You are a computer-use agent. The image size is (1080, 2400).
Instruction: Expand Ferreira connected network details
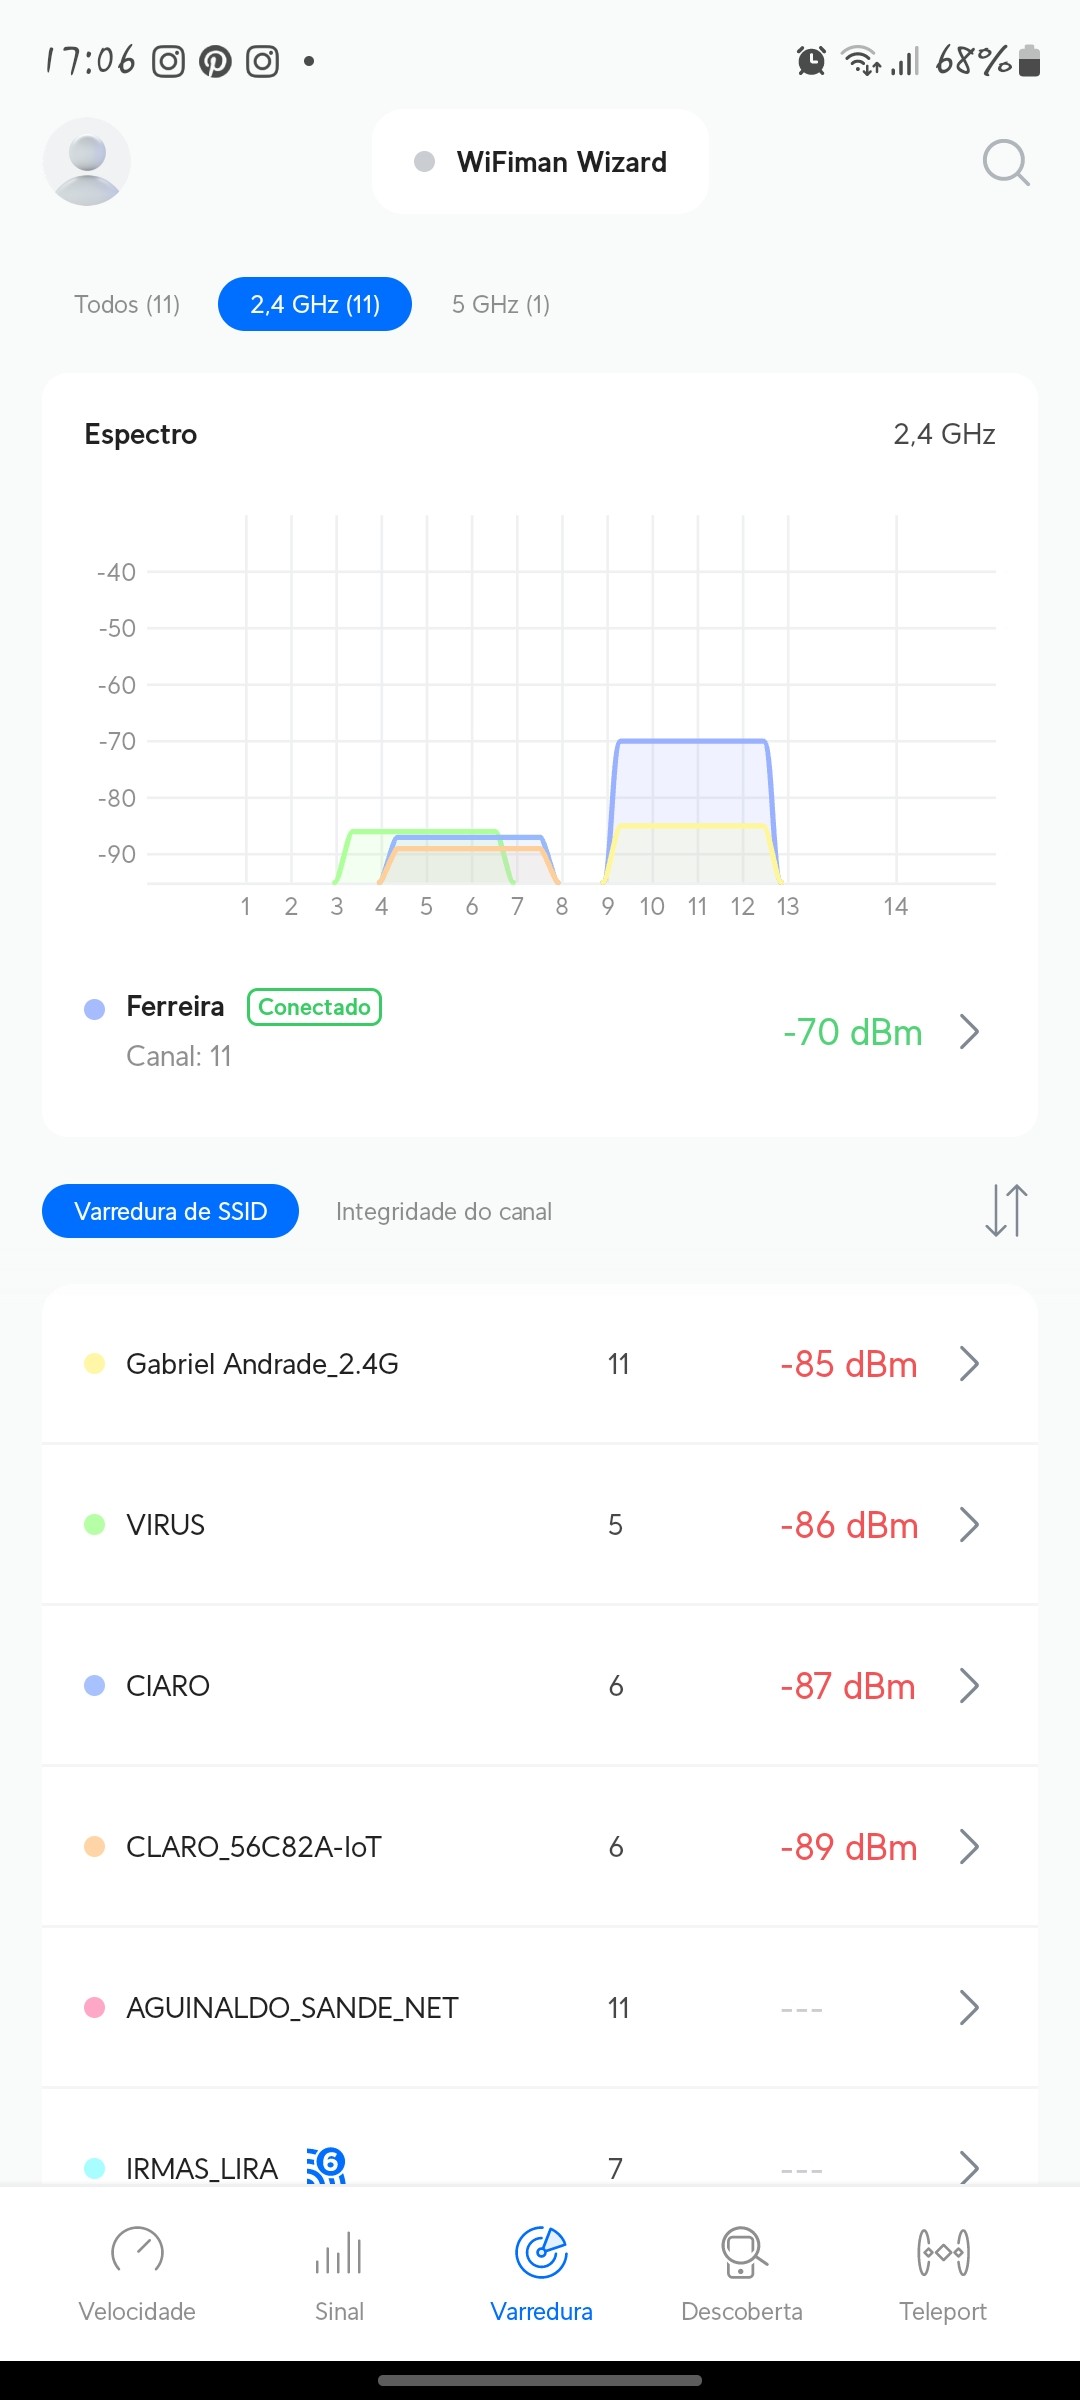point(968,1031)
